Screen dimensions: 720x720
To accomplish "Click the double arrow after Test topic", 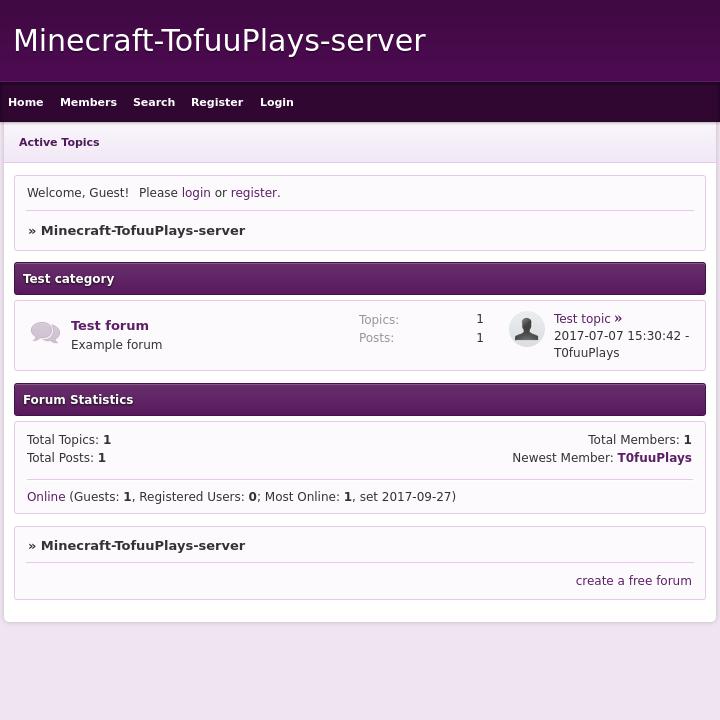I will [618, 319].
